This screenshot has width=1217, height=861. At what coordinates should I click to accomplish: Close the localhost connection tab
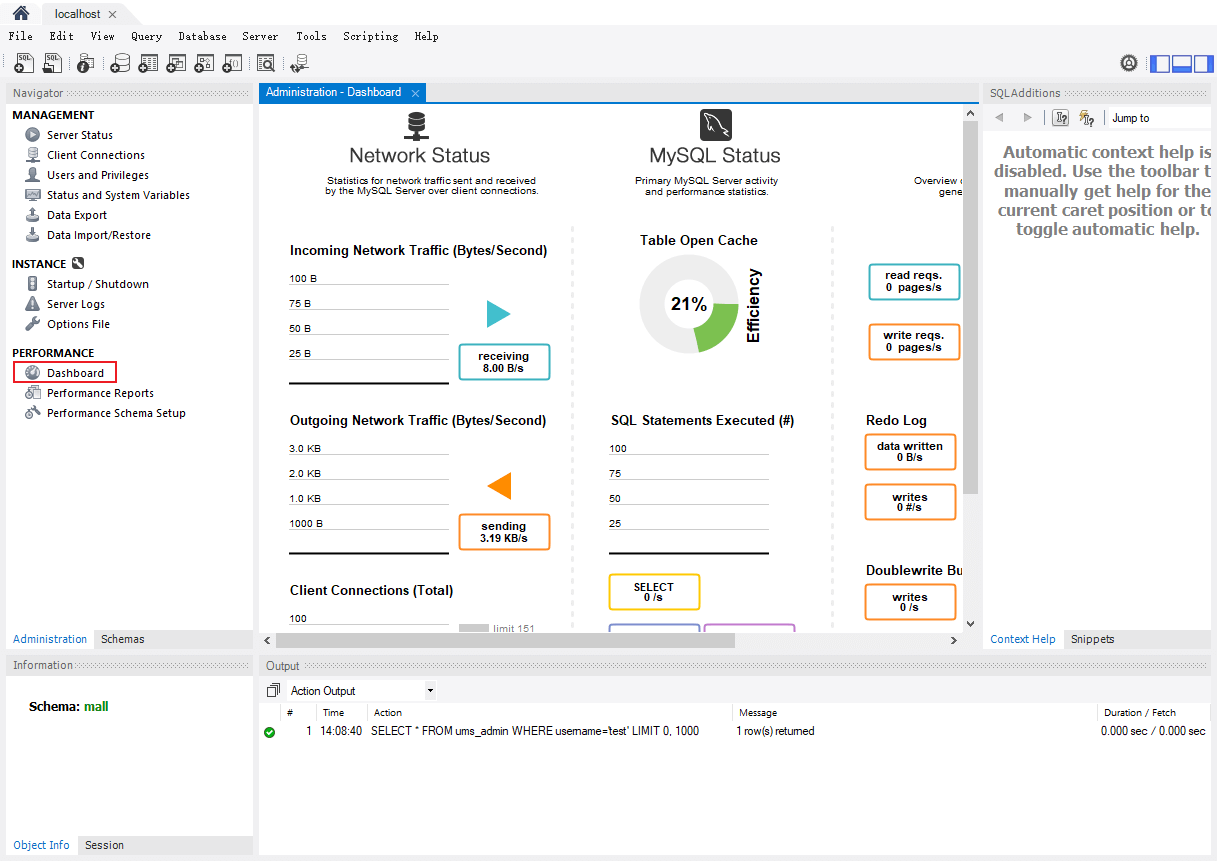112,15
